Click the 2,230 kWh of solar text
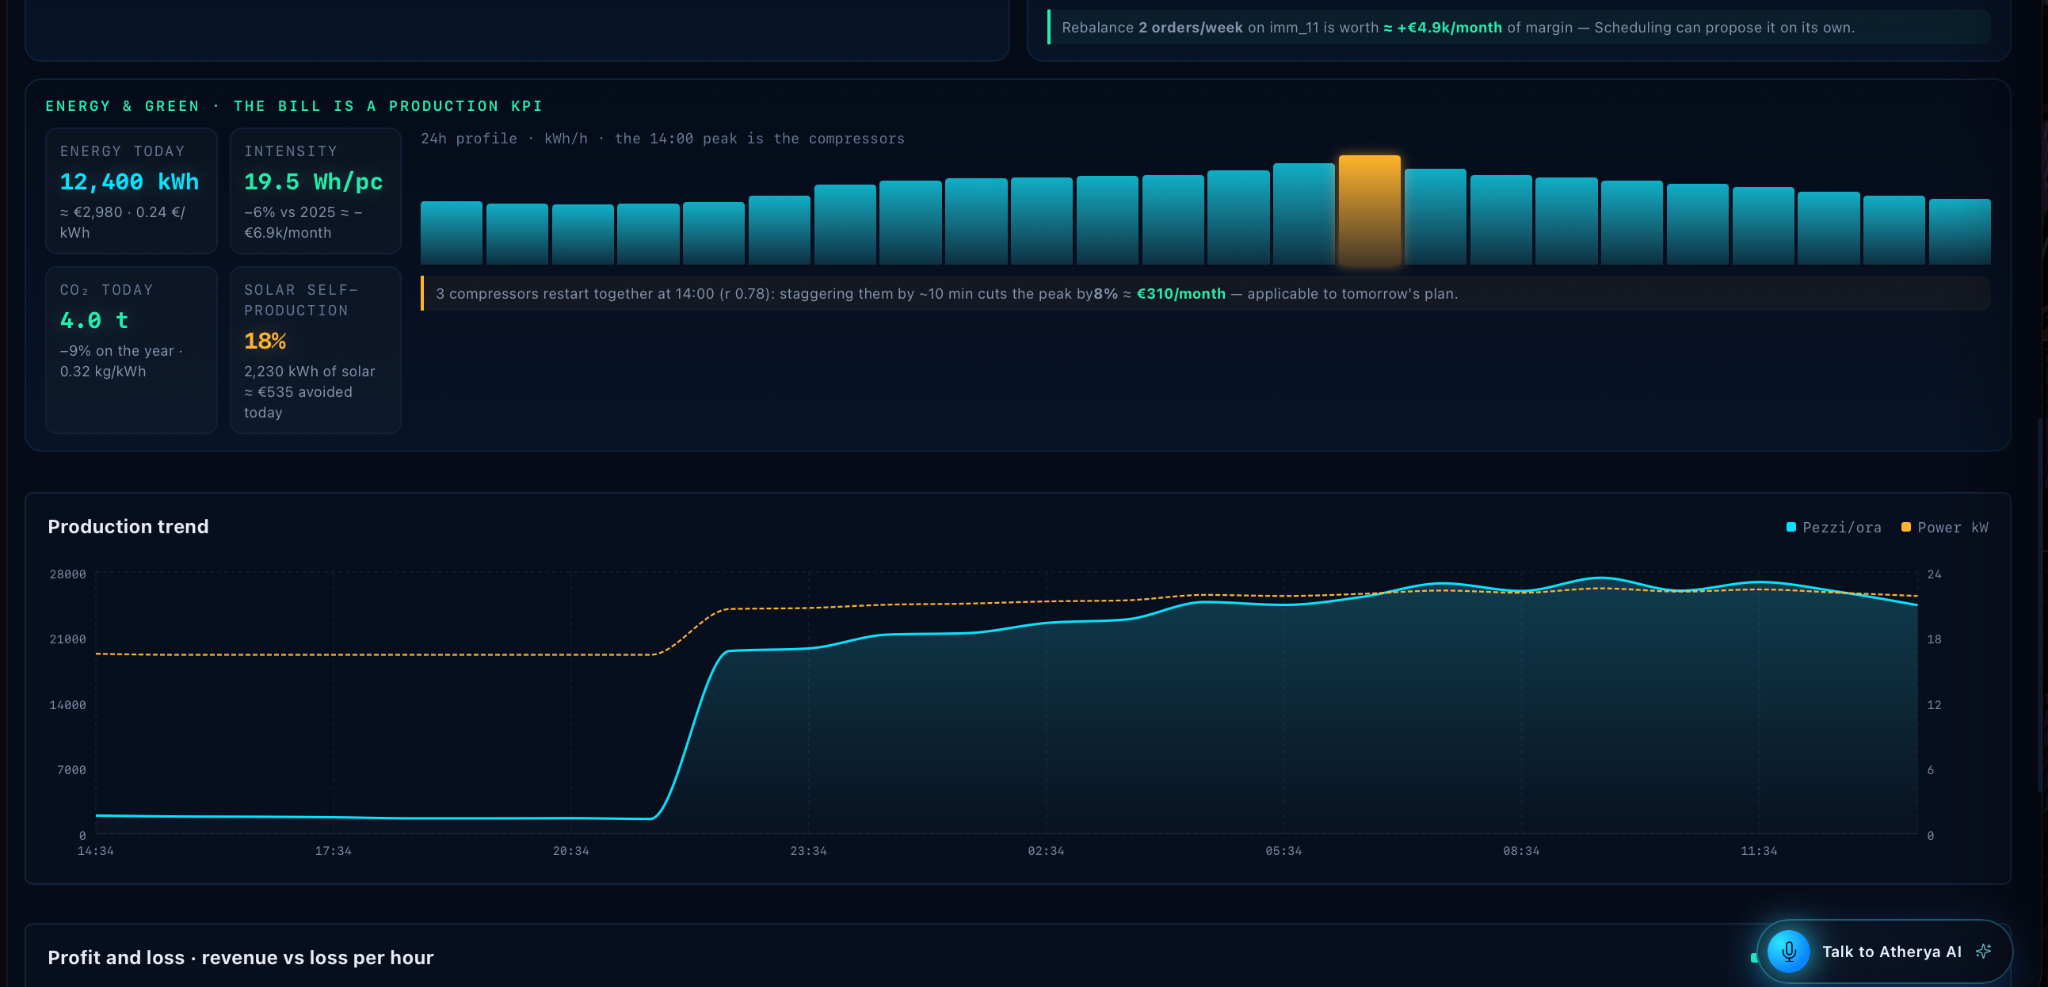 [x=310, y=372]
